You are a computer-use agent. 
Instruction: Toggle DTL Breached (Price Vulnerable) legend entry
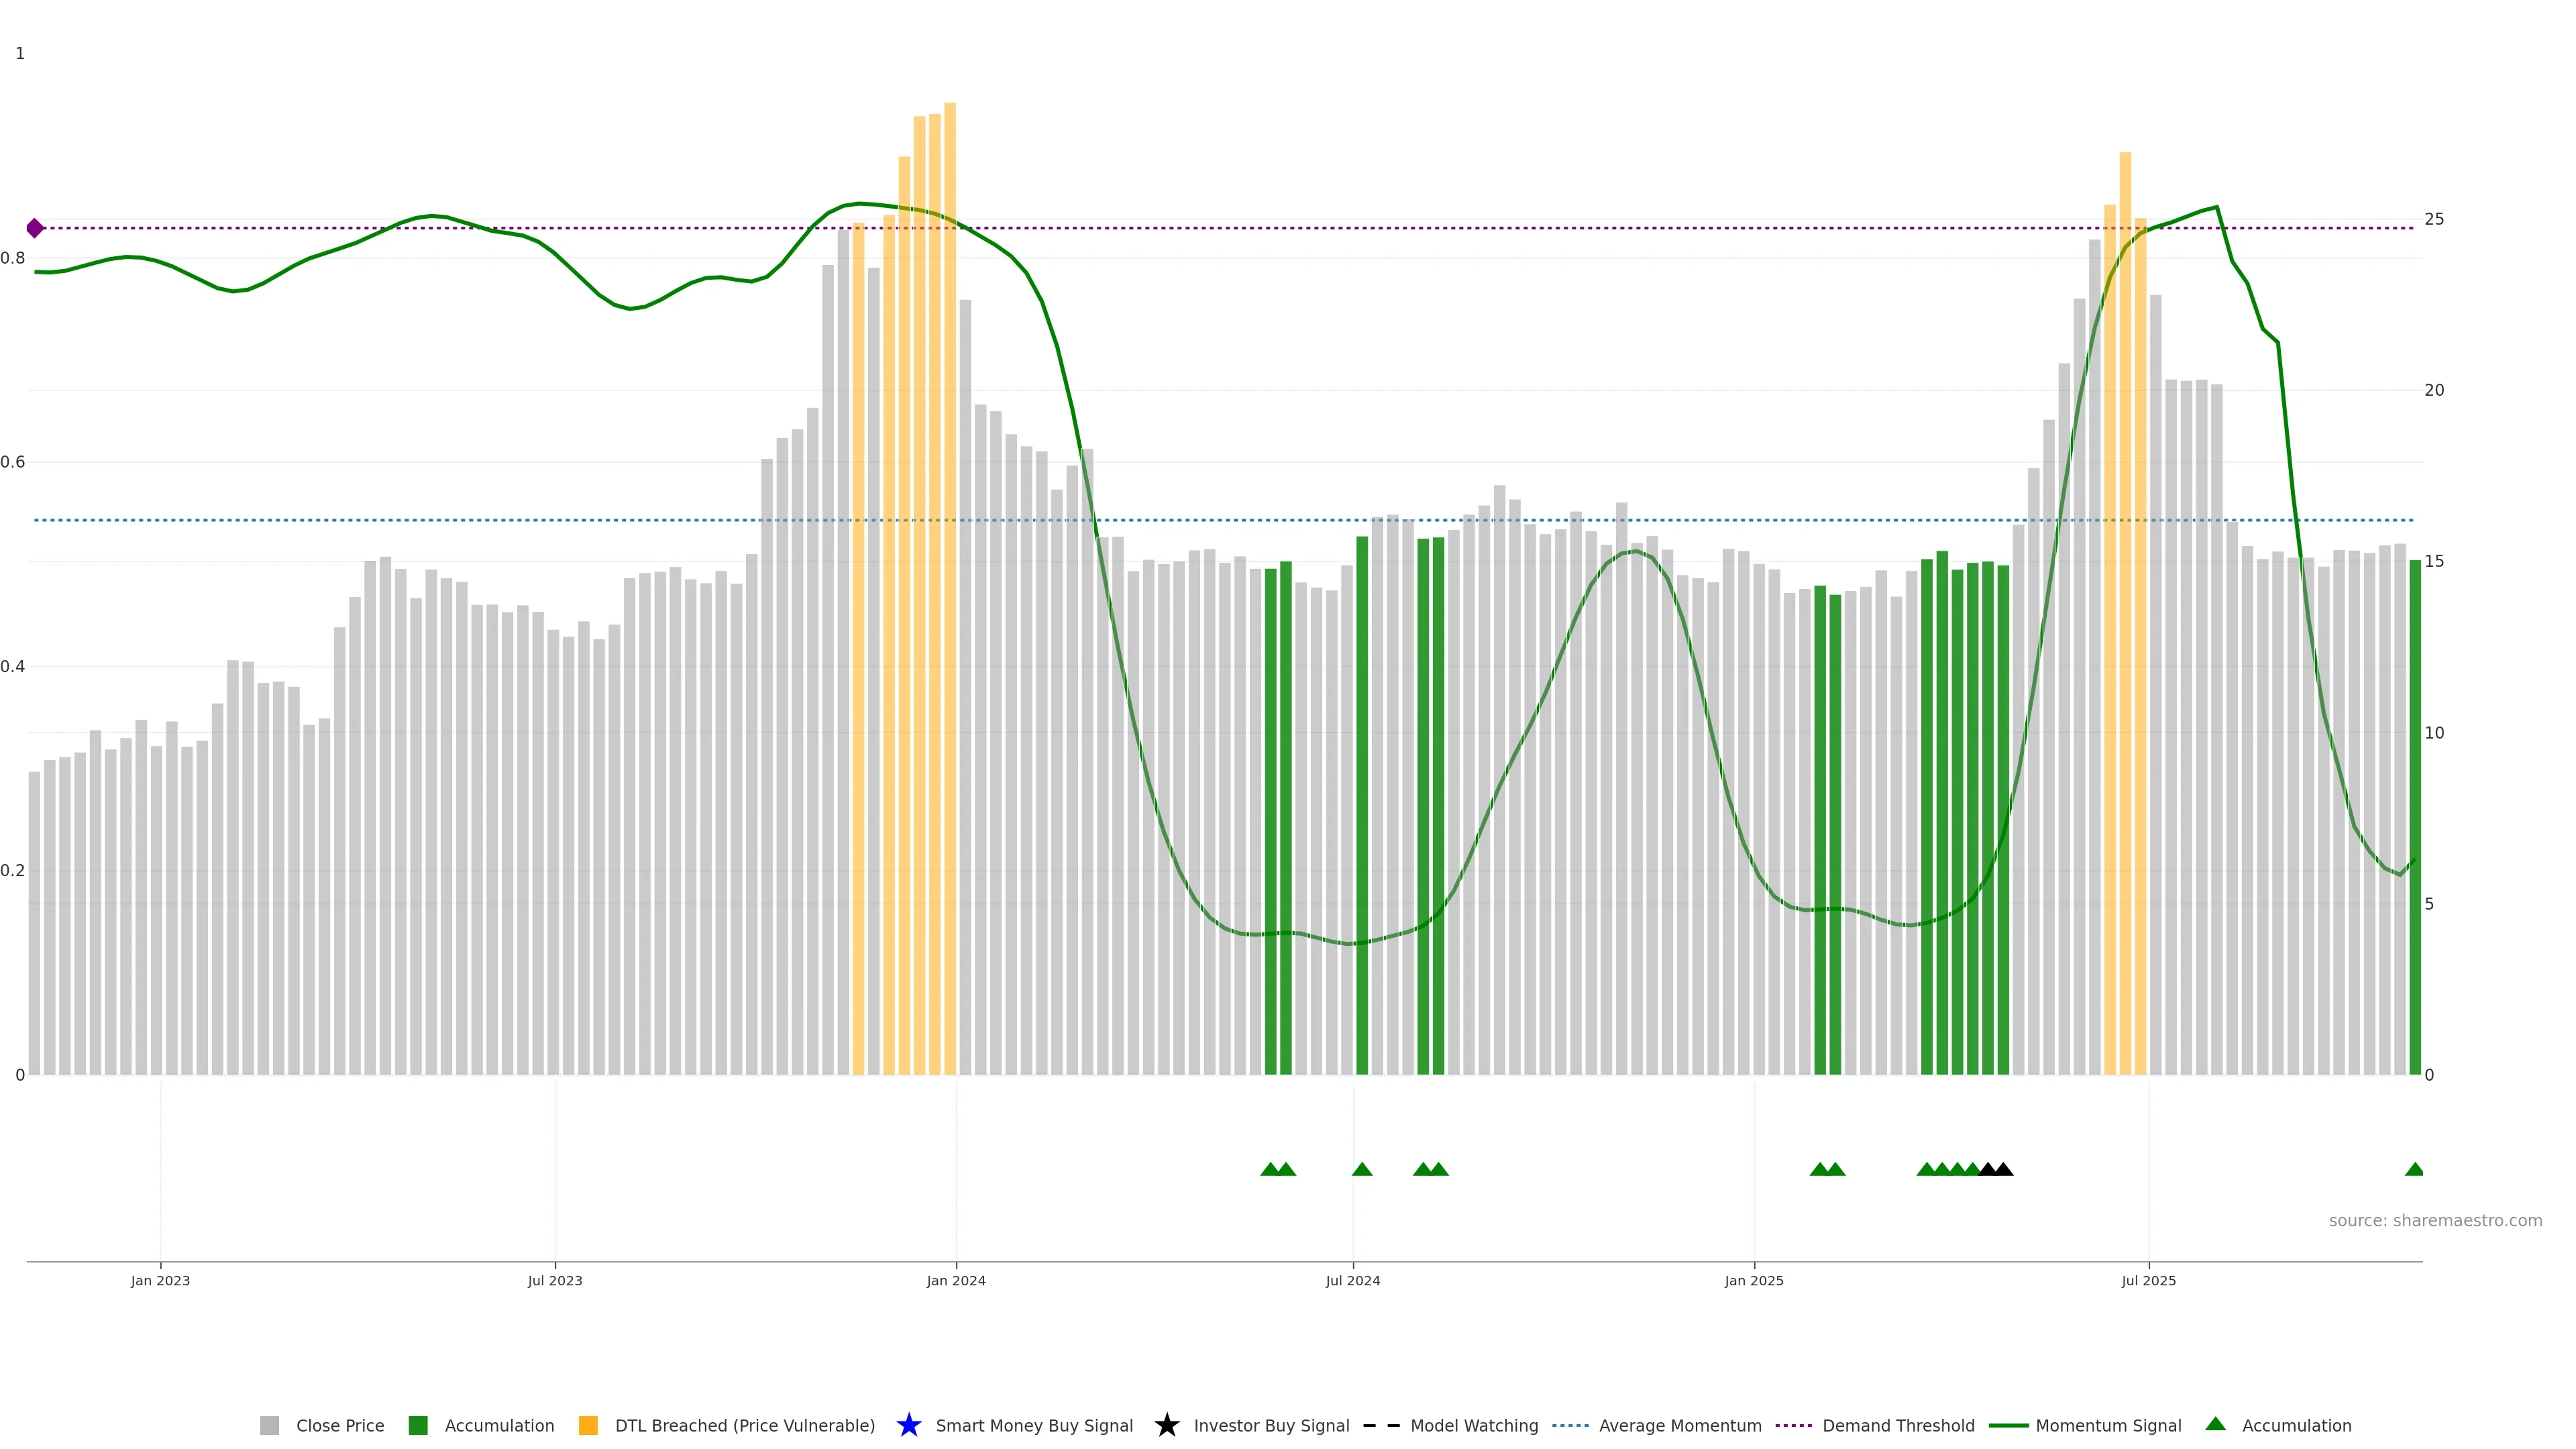744,1426
